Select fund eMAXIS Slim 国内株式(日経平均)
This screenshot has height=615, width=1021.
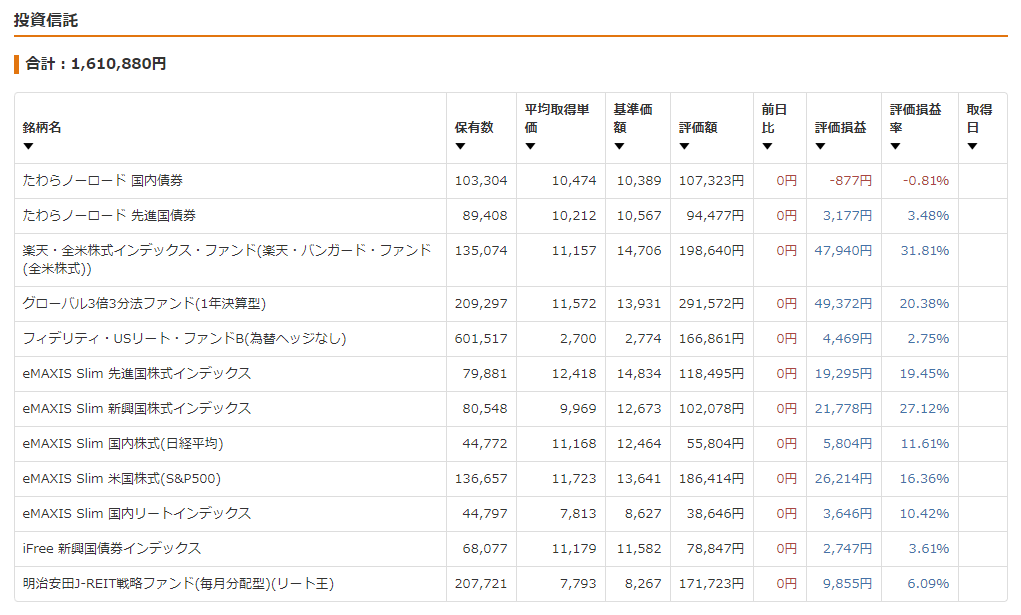coord(123,444)
